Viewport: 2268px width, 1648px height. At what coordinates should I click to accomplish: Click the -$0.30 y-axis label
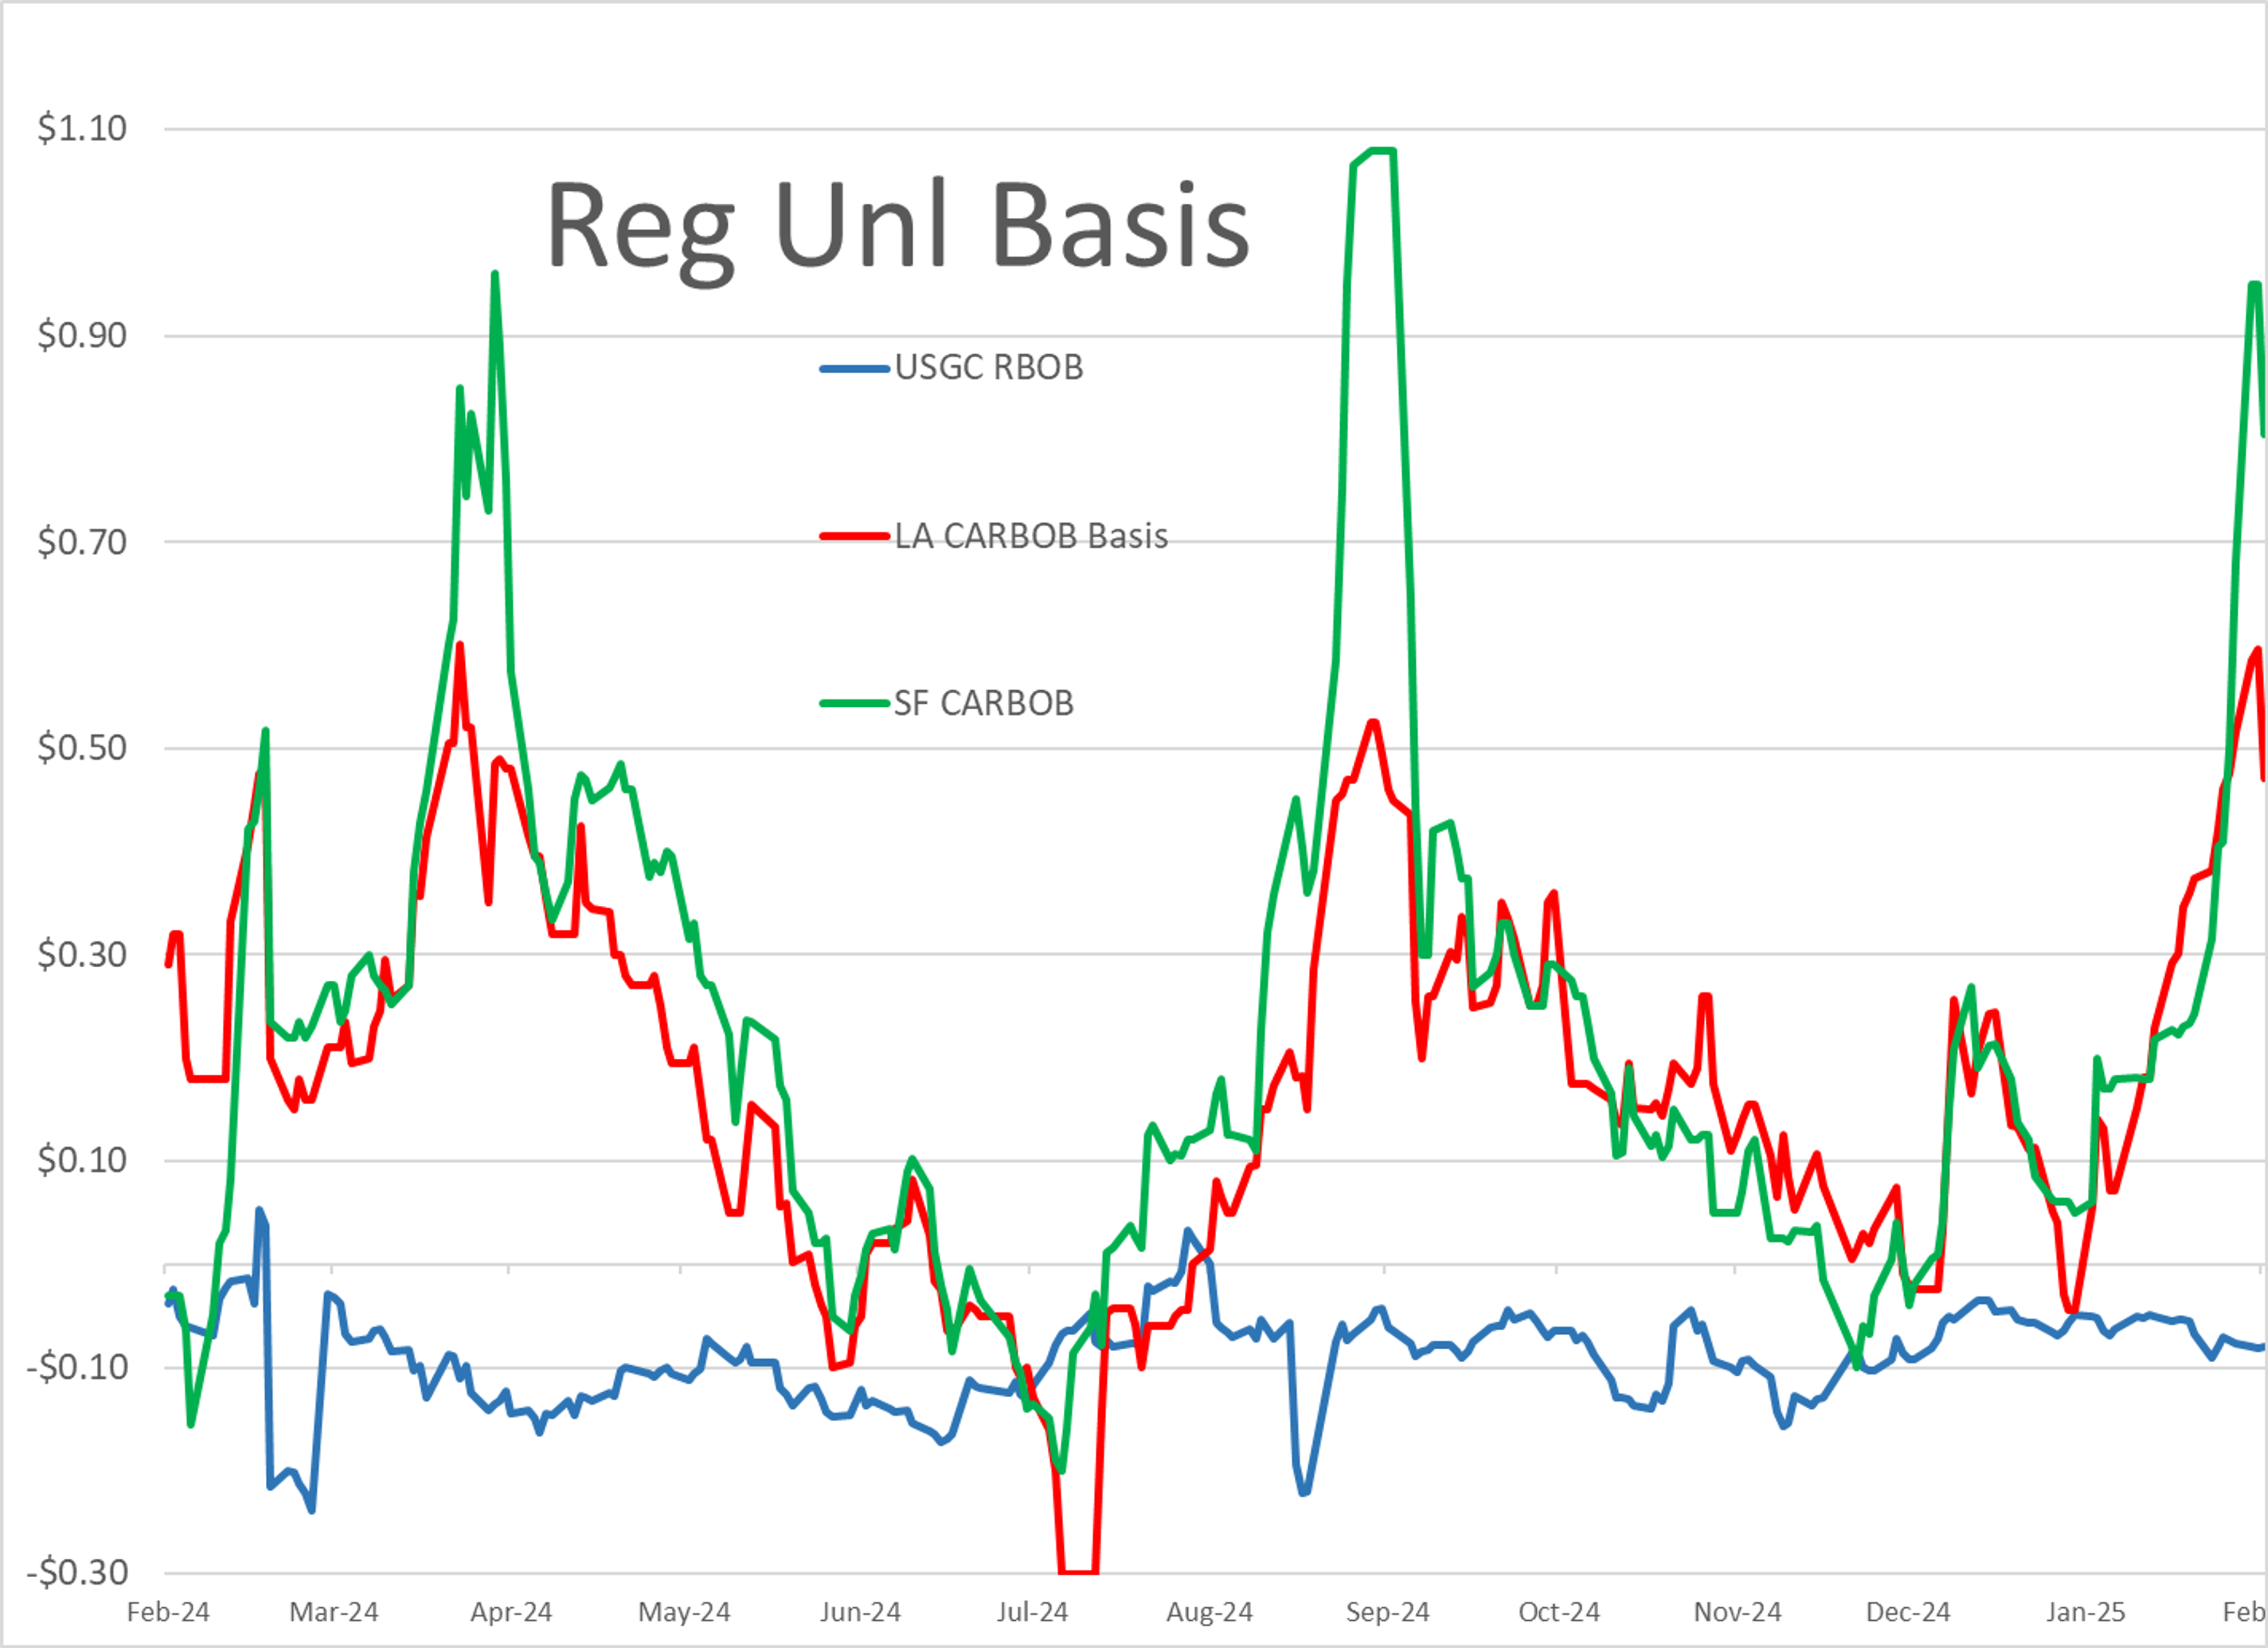point(76,1572)
